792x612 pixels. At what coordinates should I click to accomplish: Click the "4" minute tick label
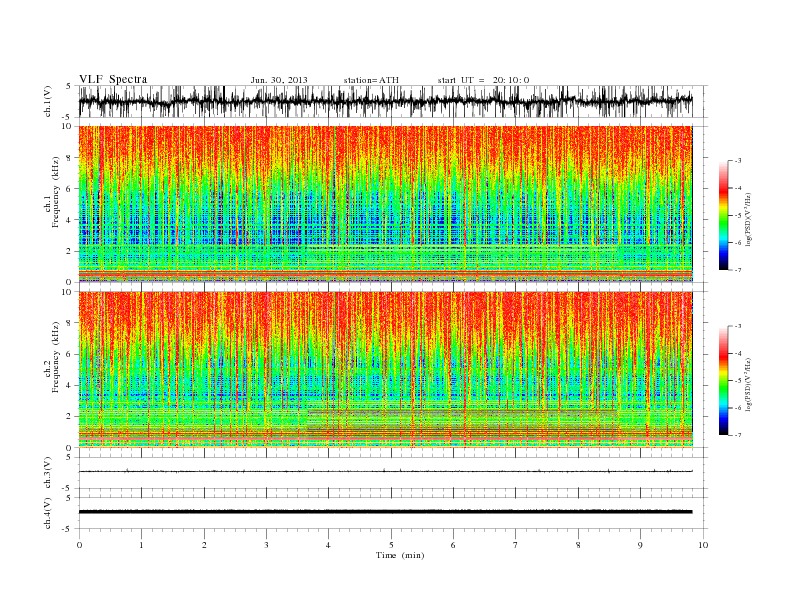point(328,545)
